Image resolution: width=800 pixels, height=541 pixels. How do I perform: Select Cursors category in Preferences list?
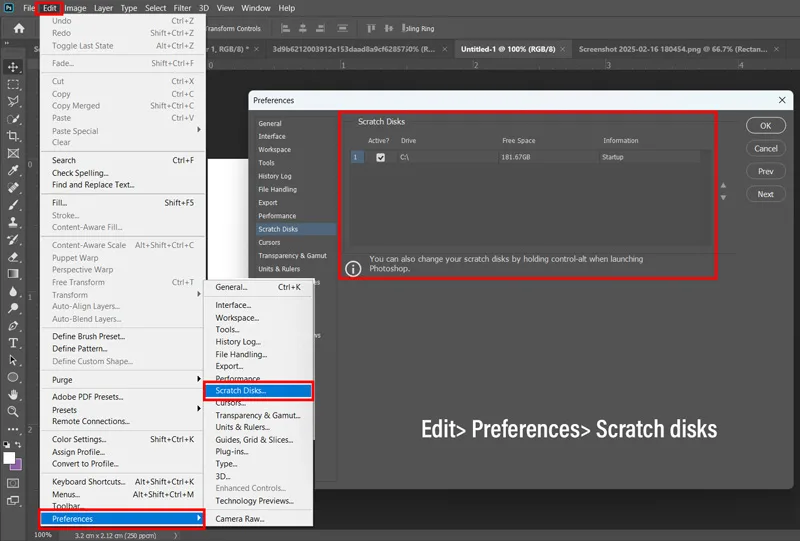pos(269,242)
